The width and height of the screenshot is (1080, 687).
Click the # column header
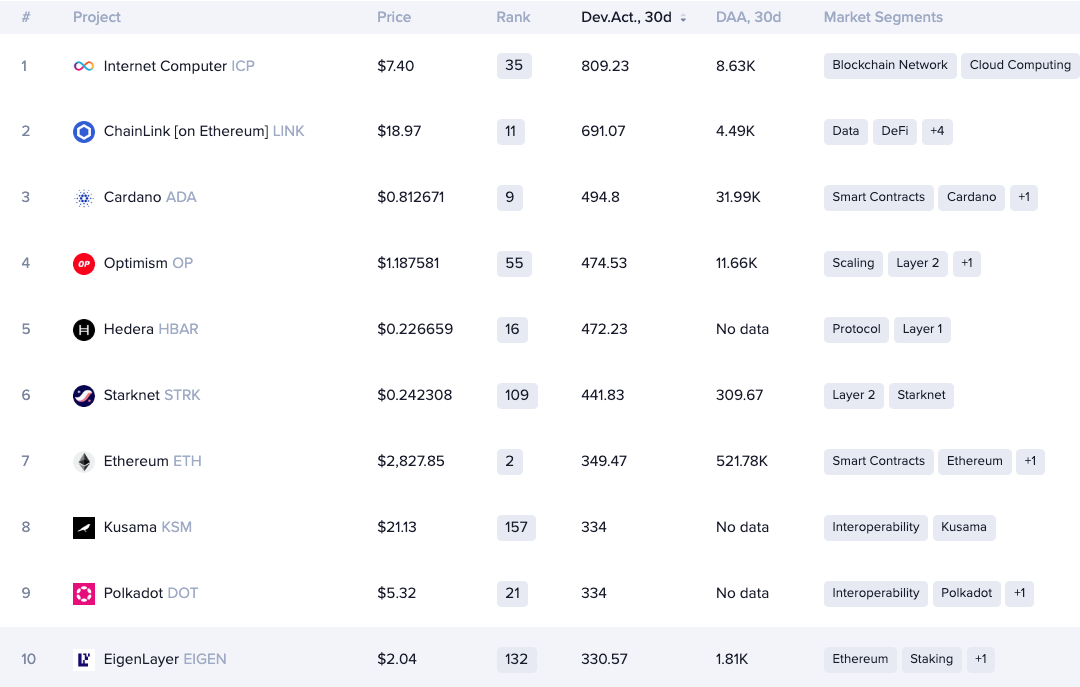pos(25,17)
